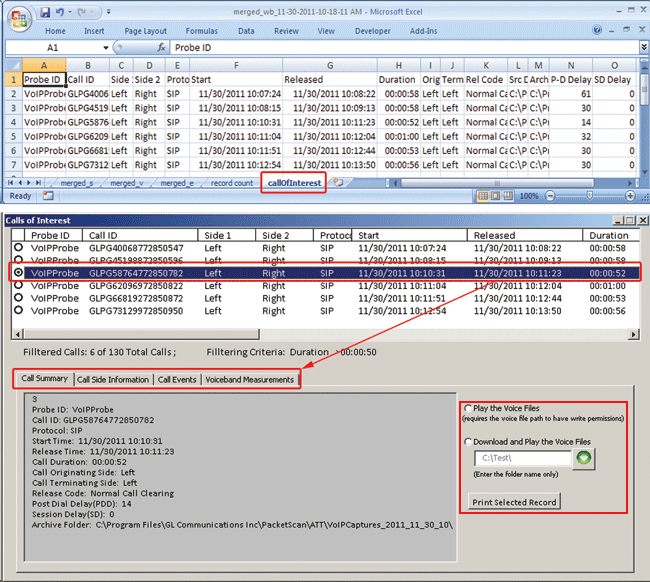Open the Voiceband Measurements tab

click(x=250, y=380)
